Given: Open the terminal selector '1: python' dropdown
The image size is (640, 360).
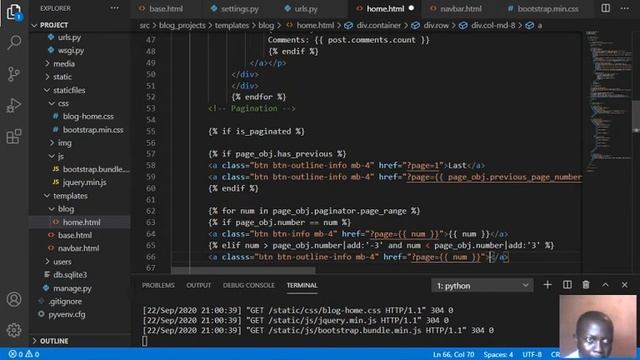Looking at the screenshot, I should (x=482, y=286).
